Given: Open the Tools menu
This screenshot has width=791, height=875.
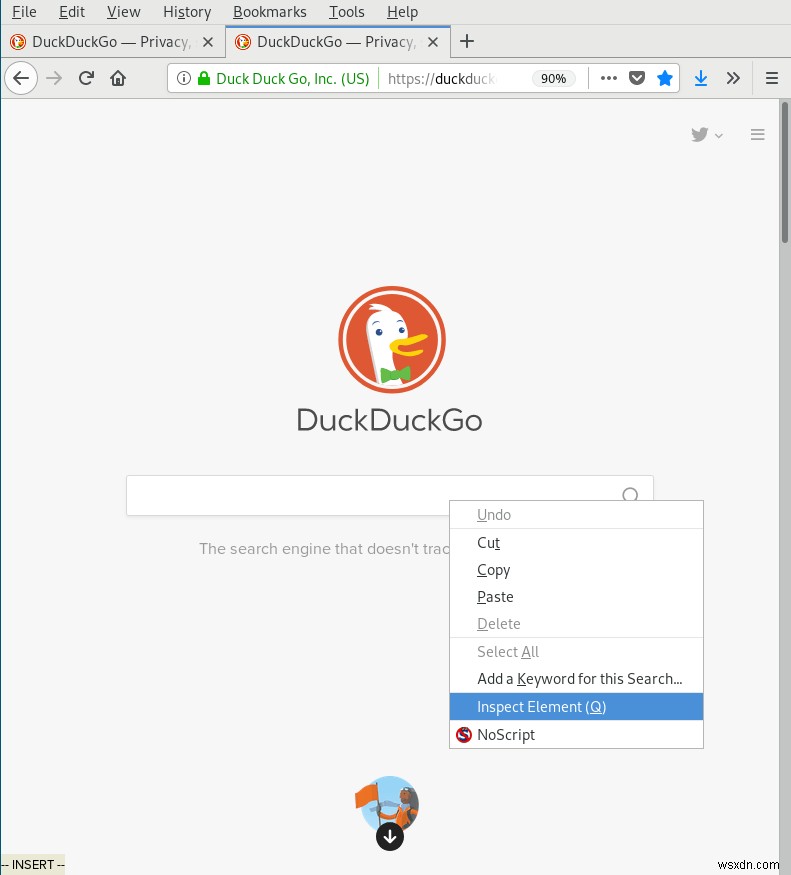Looking at the screenshot, I should pyautogui.click(x=347, y=12).
